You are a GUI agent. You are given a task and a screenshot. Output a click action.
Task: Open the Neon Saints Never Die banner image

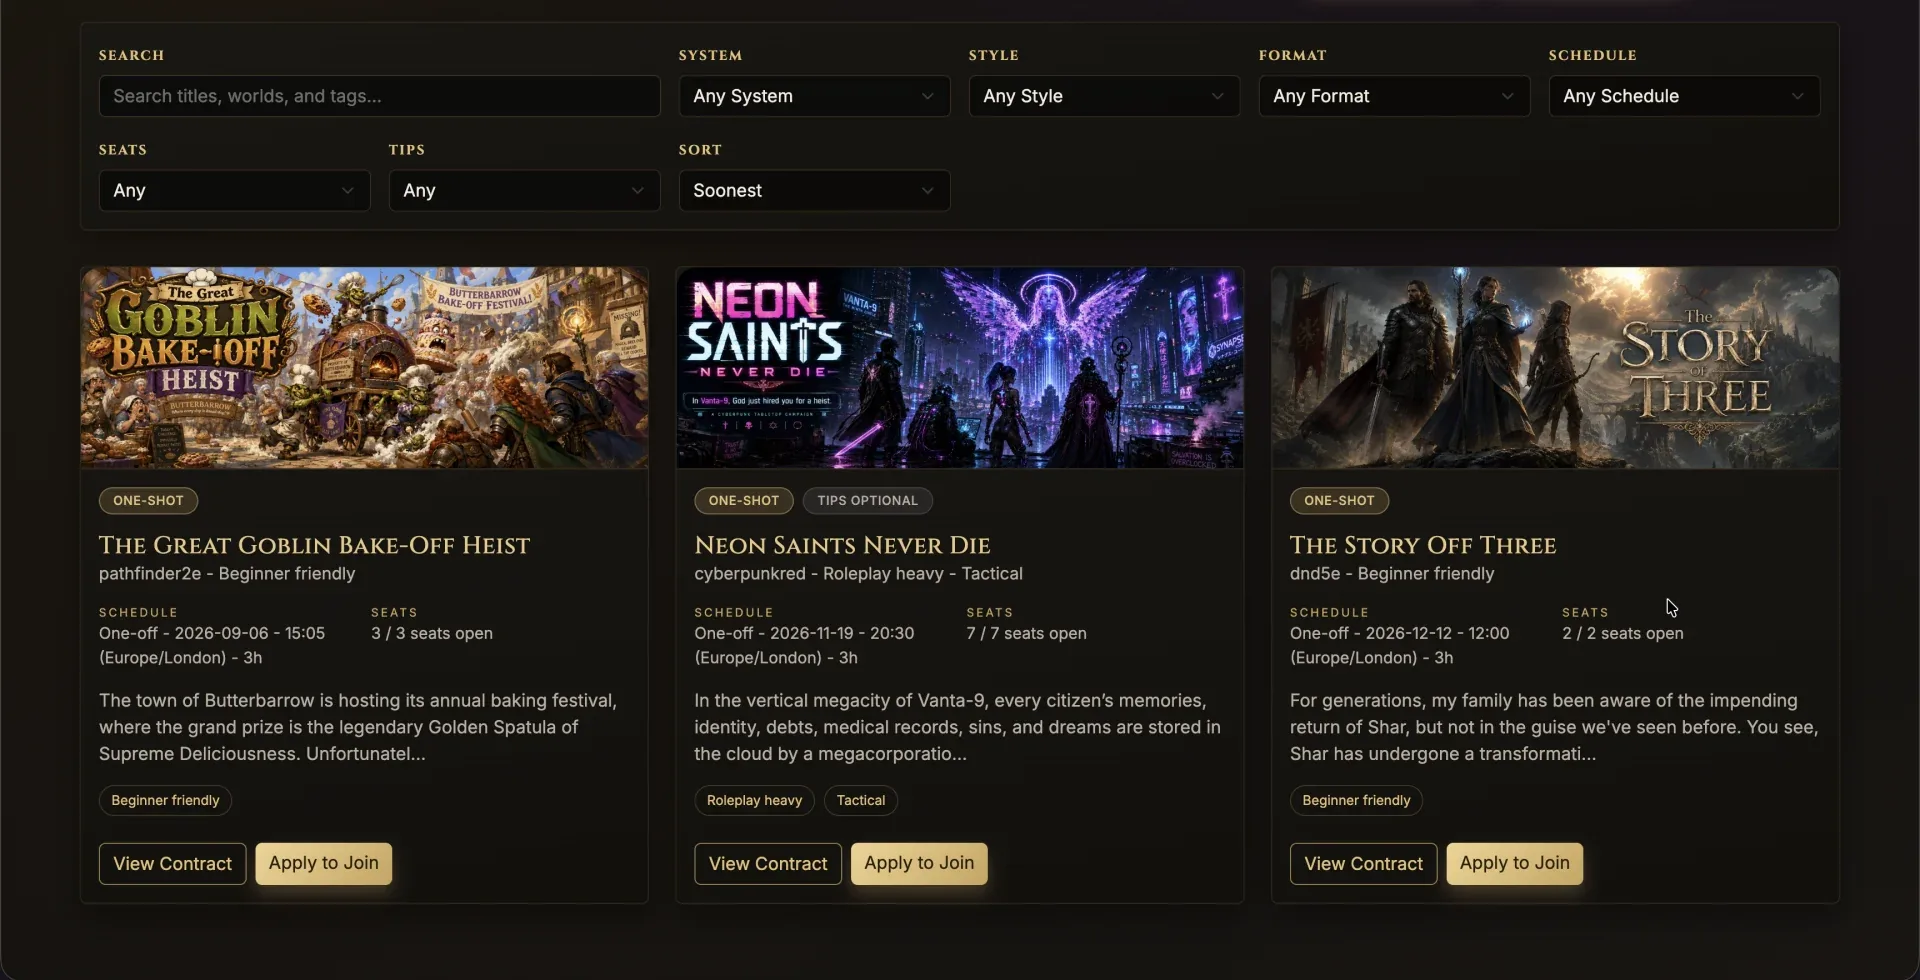[960, 368]
